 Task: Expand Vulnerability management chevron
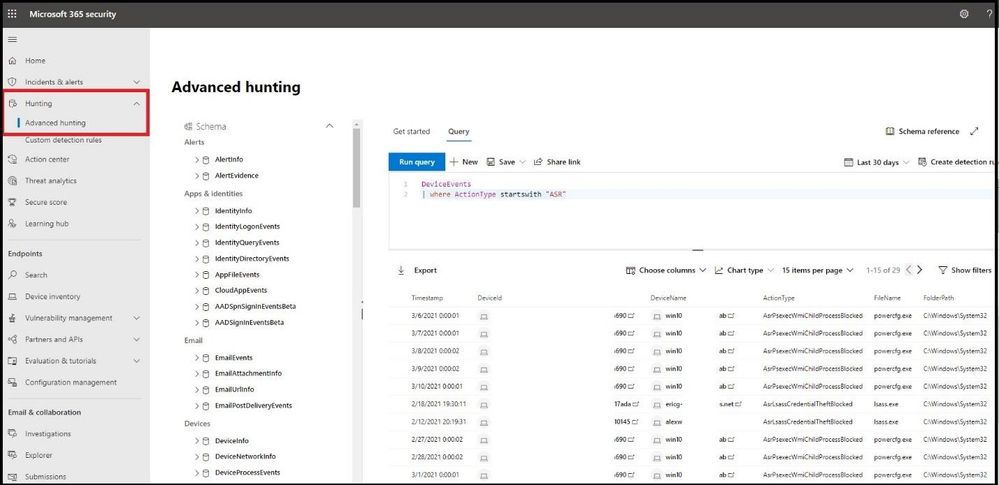136,318
